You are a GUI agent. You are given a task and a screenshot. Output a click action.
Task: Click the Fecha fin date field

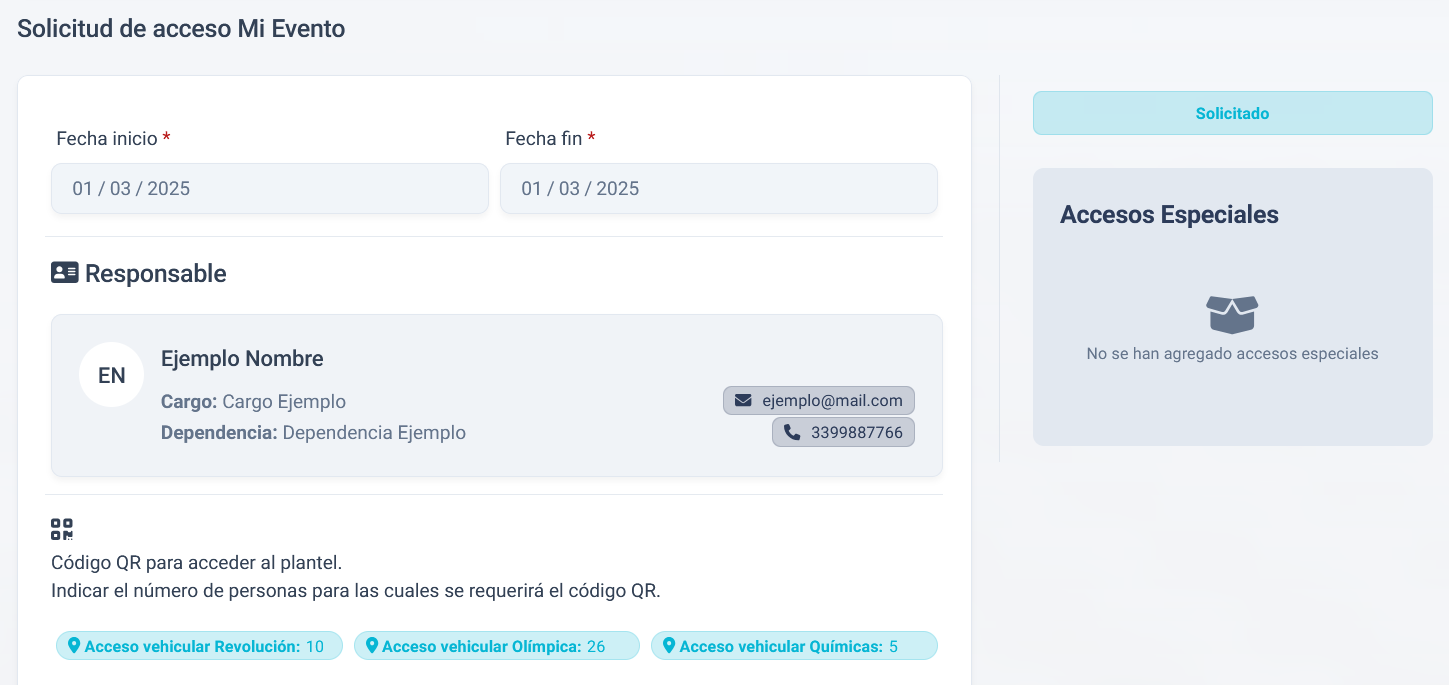point(718,189)
